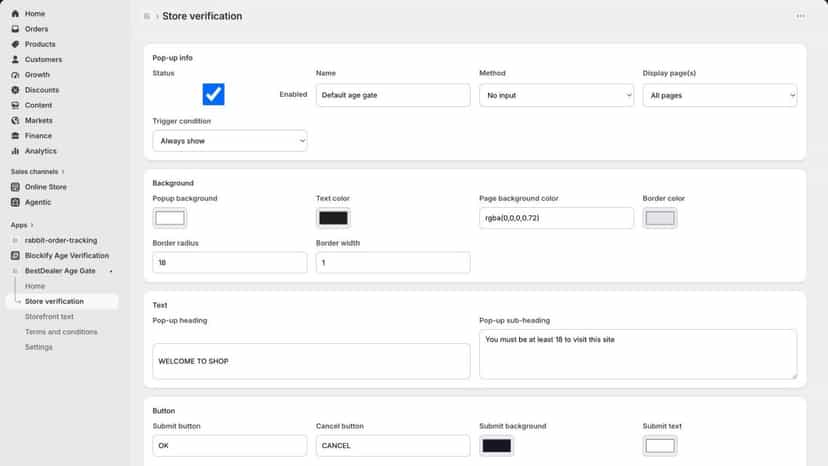Click the Content icon

click(x=15, y=106)
